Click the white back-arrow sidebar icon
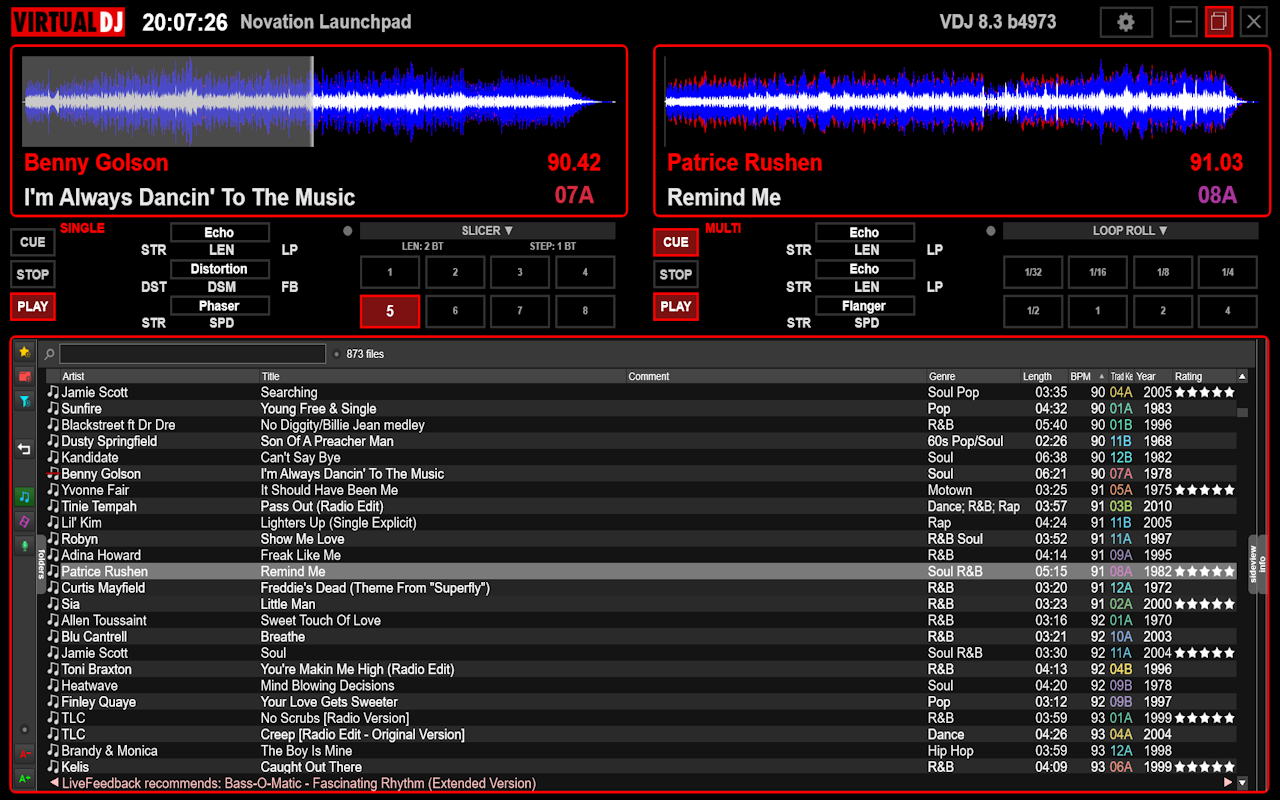This screenshot has width=1280, height=800. [25, 449]
